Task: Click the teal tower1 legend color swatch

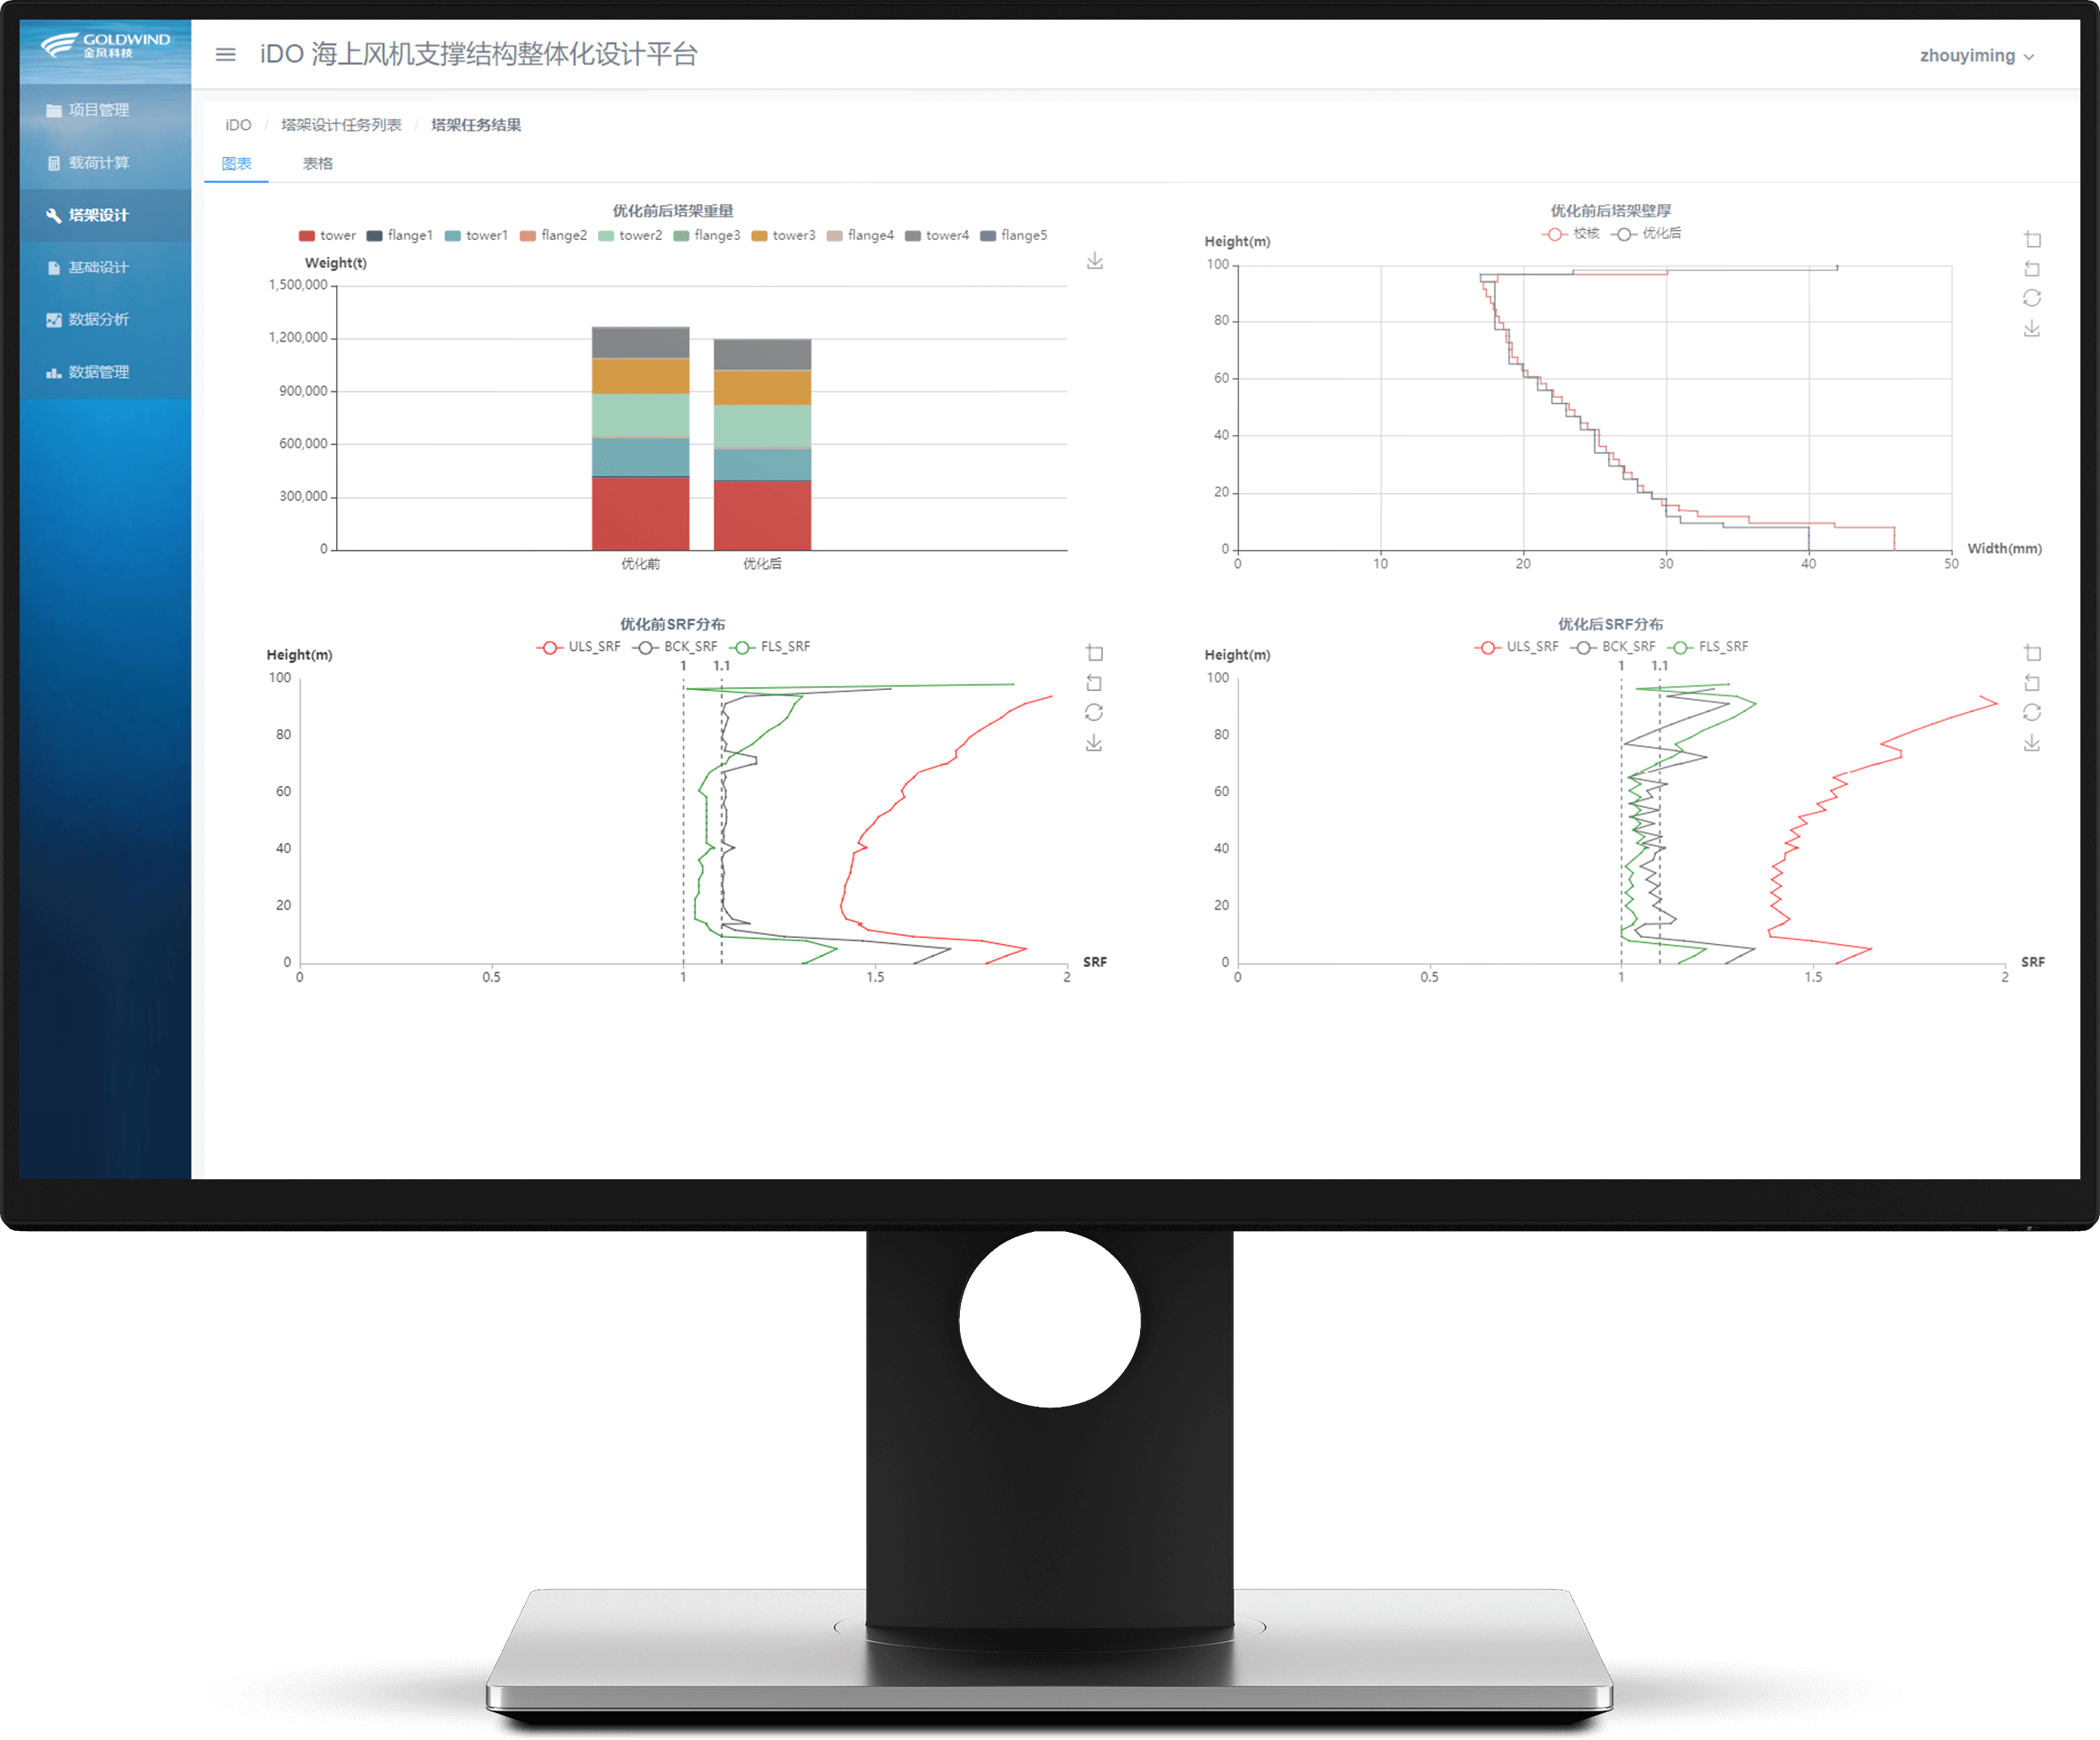Action: (x=453, y=236)
